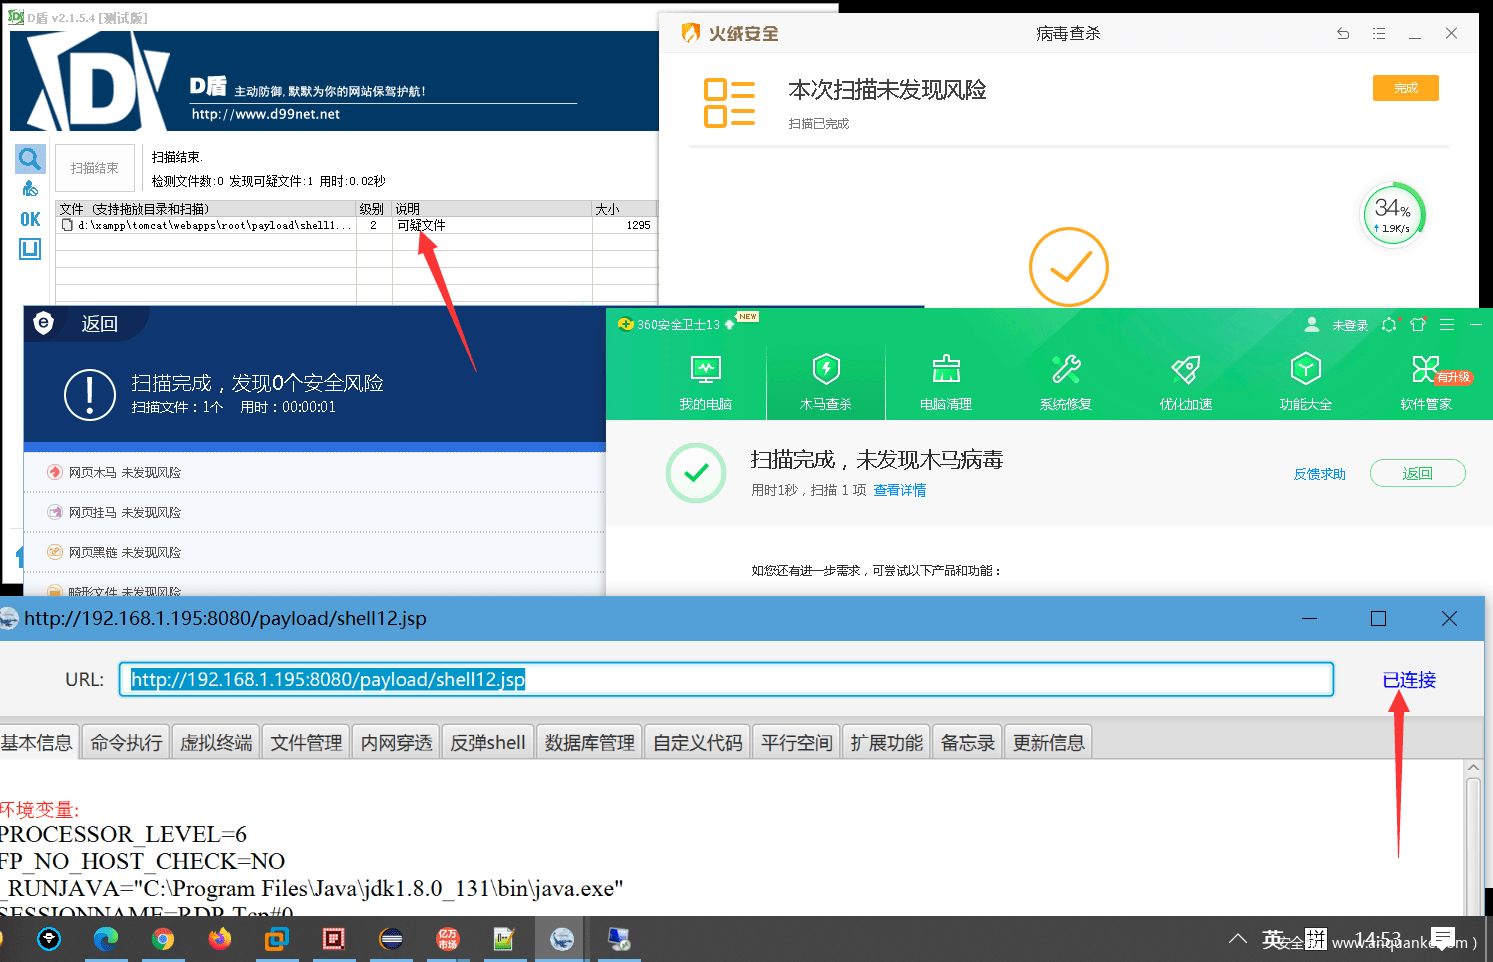Click the 大小 column header in D盾
This screenshot has height=962, width=1493.
(x=624, y=209)
